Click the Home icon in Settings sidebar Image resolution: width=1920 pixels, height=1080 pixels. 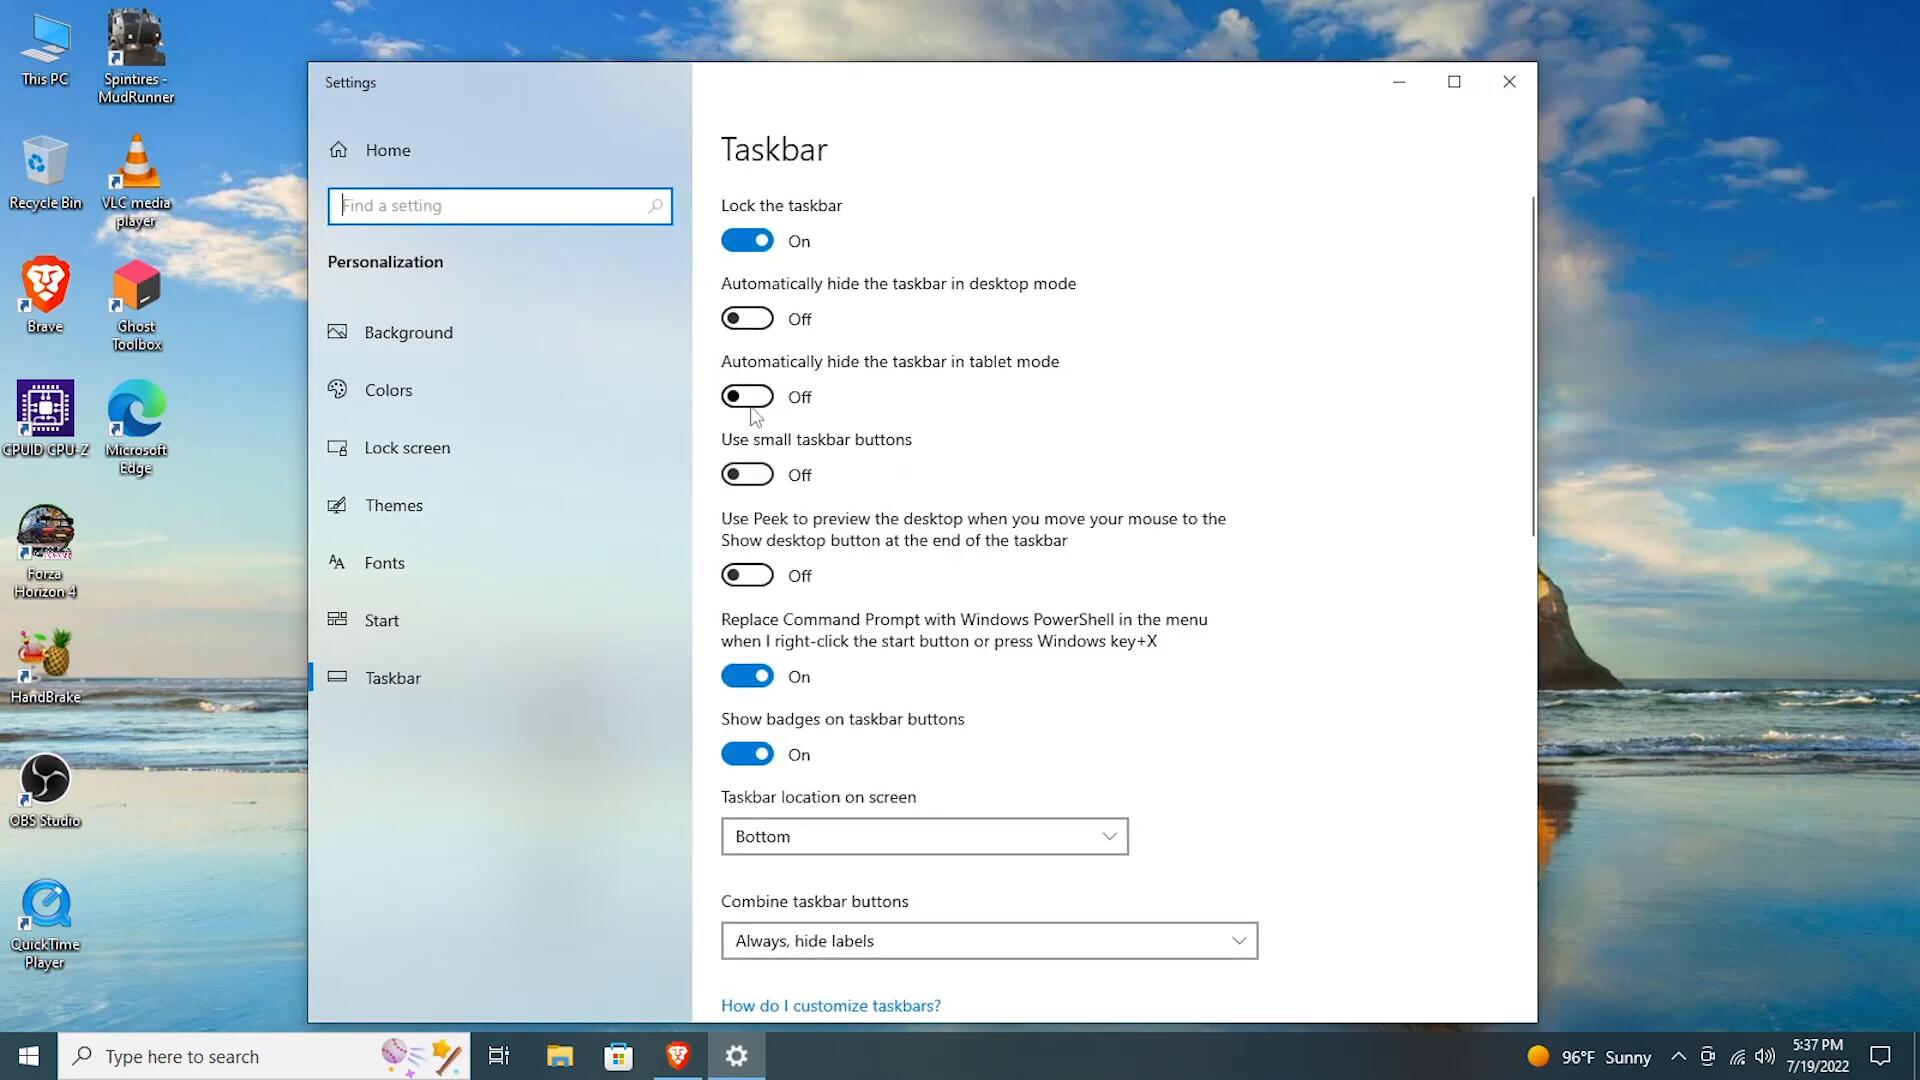(339, 150)
